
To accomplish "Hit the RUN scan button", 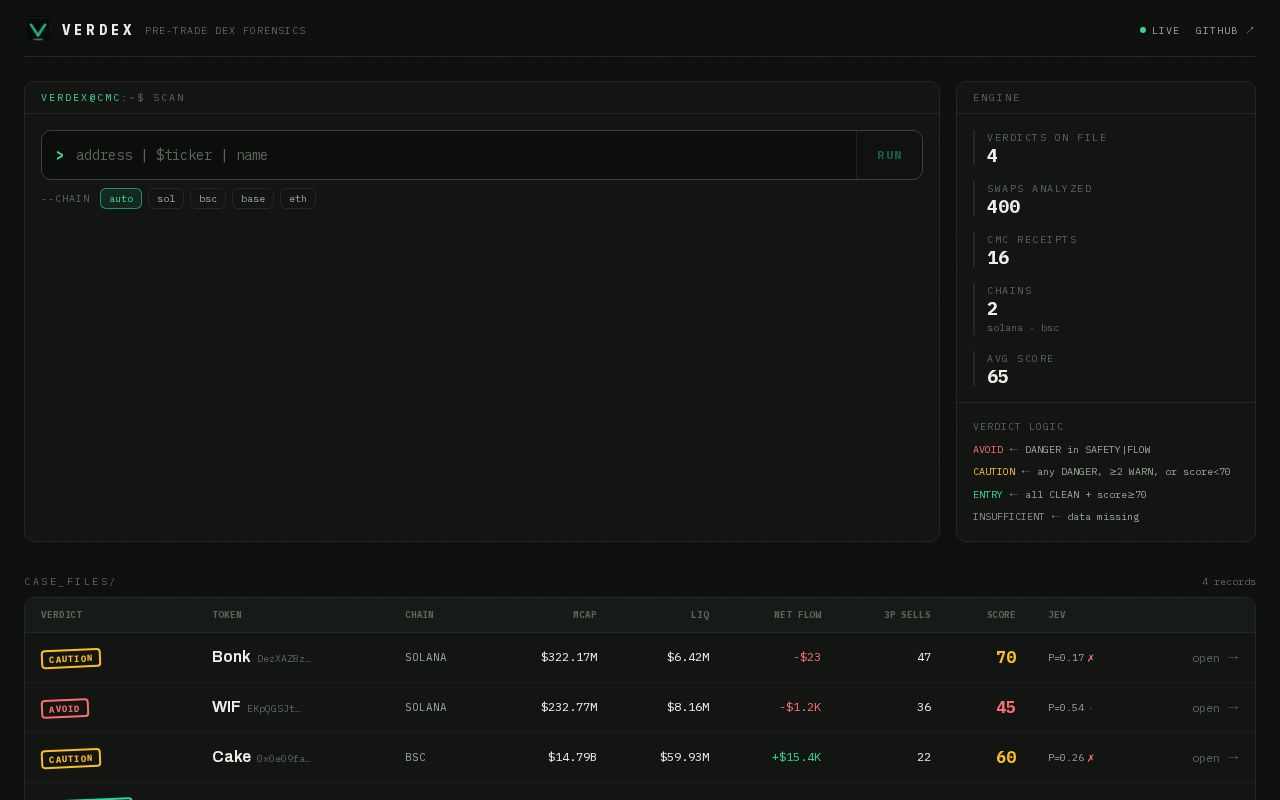I will tap(889, 155).
